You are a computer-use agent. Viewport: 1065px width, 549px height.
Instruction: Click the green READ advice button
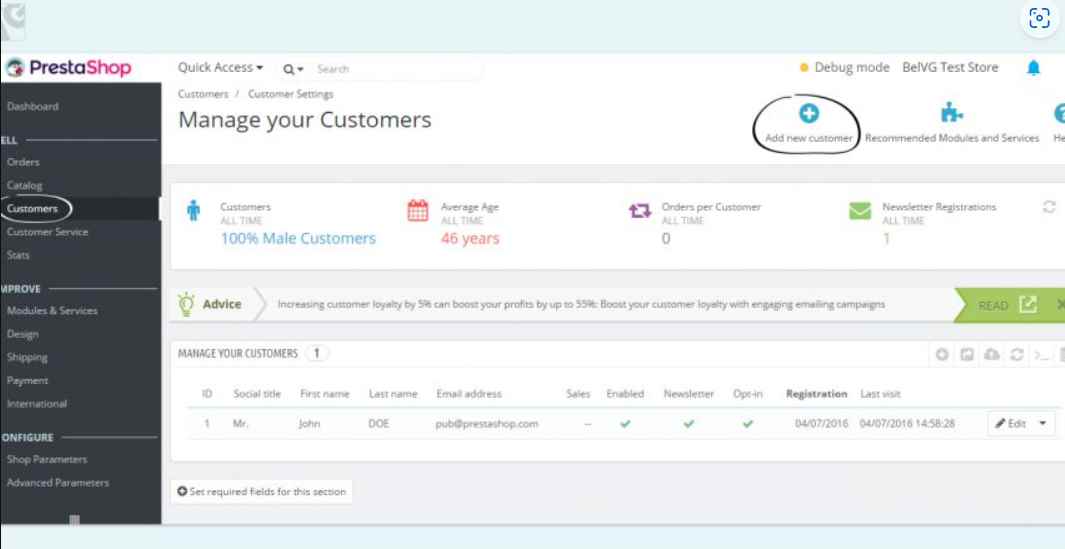(1003, 305)
